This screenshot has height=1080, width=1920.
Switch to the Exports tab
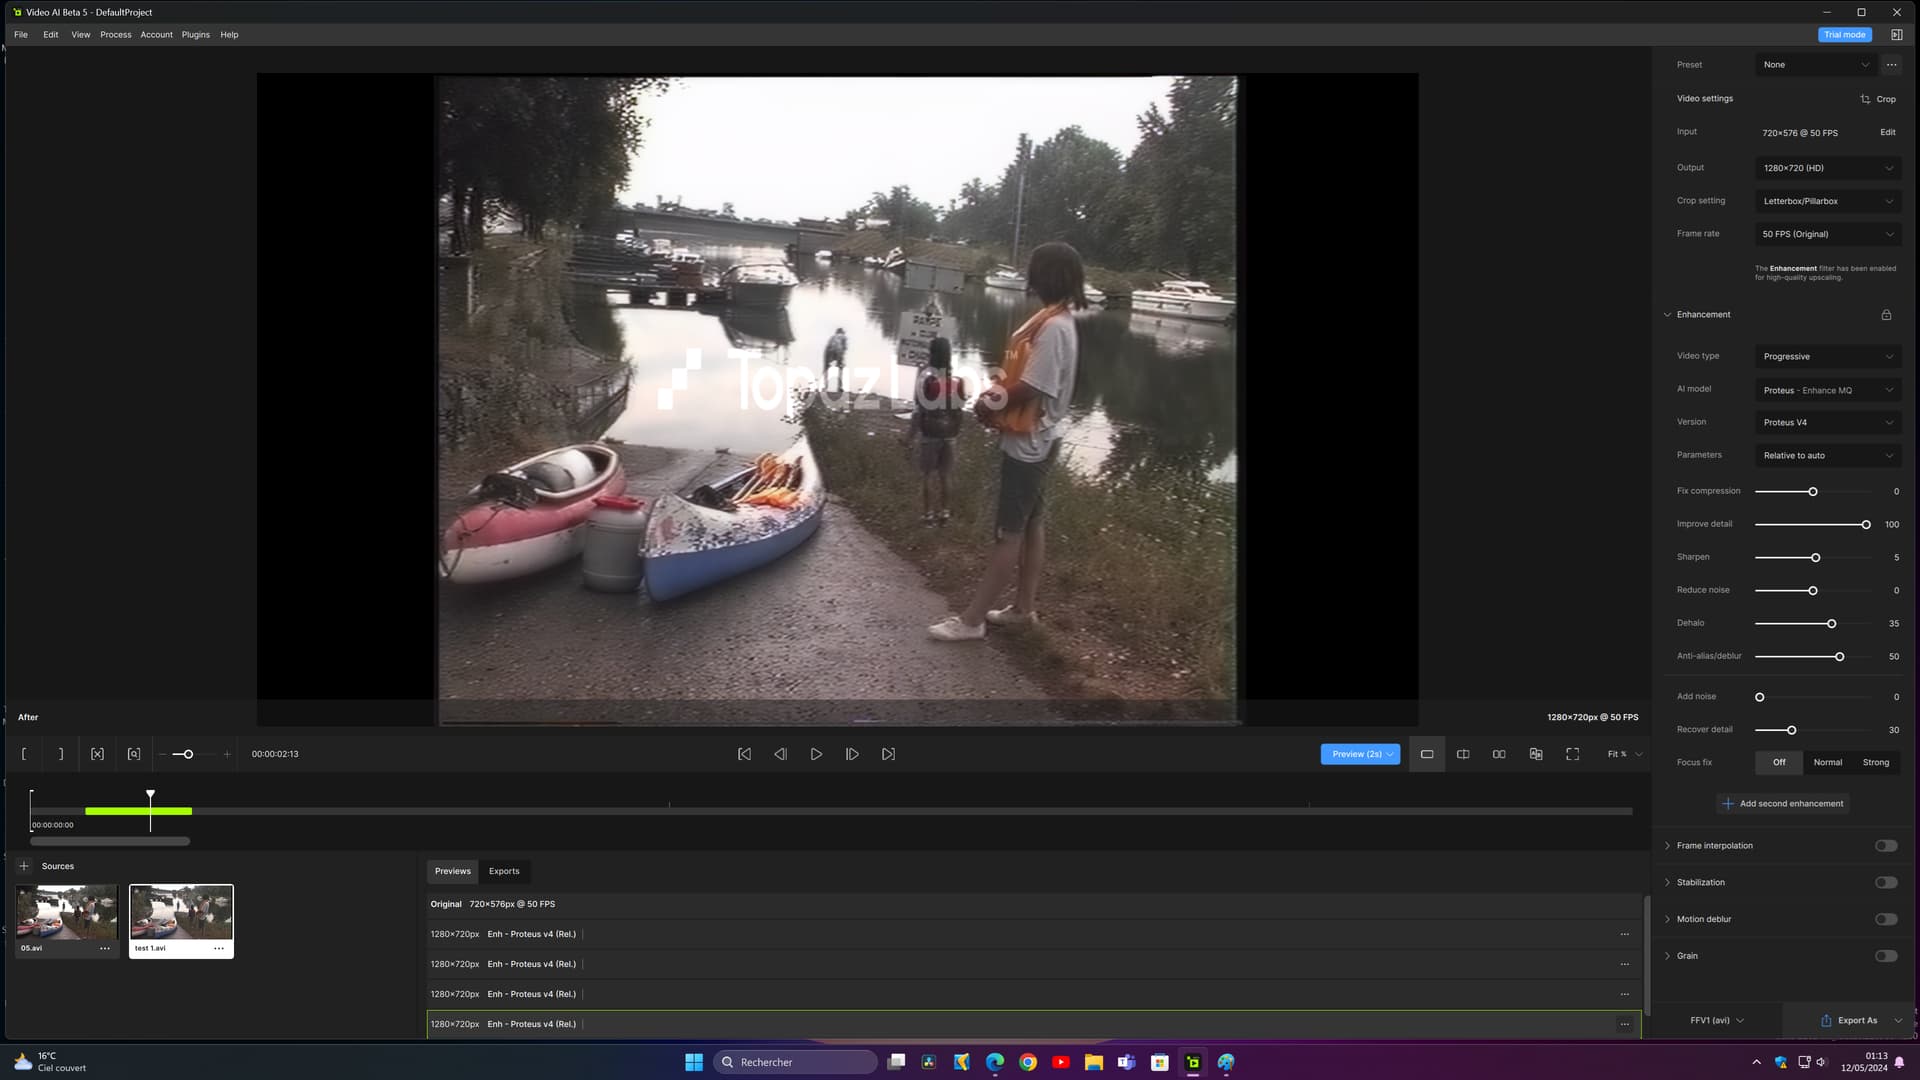coord(504,871)
